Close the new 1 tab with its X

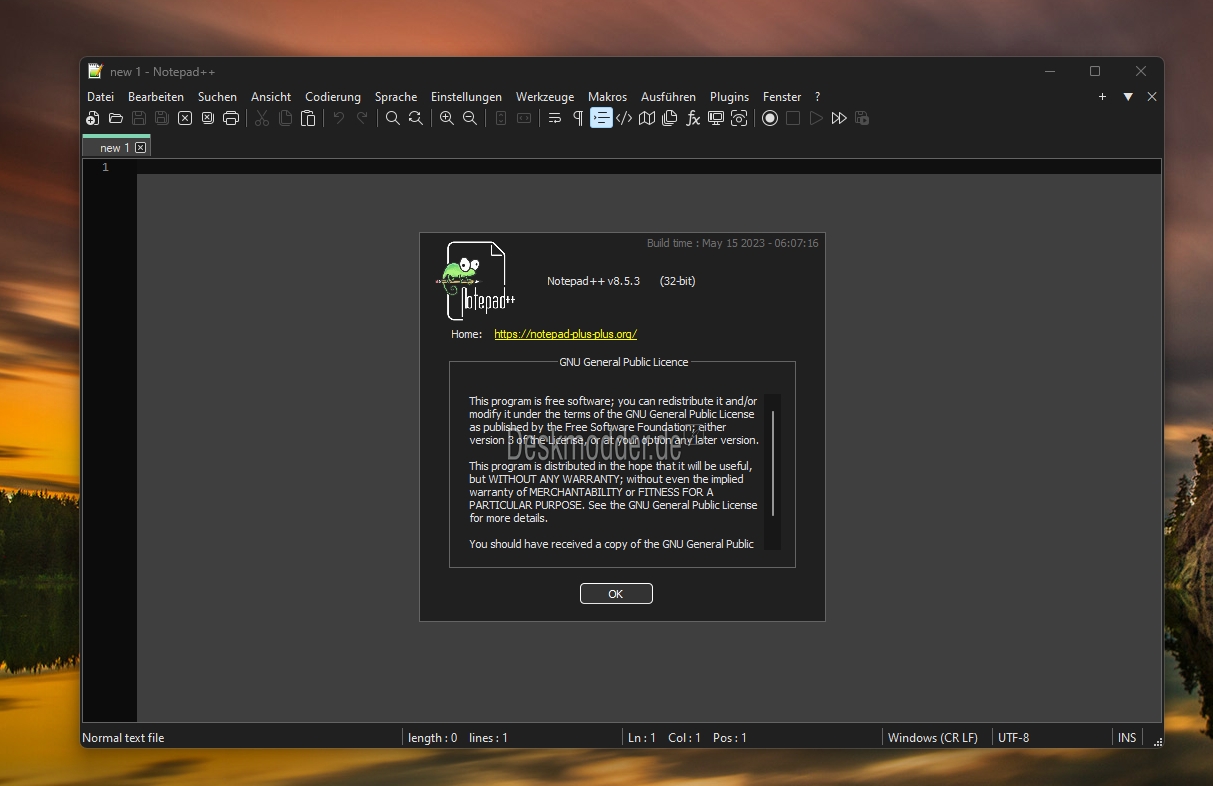pyautogui.click(x=141, y=148)
